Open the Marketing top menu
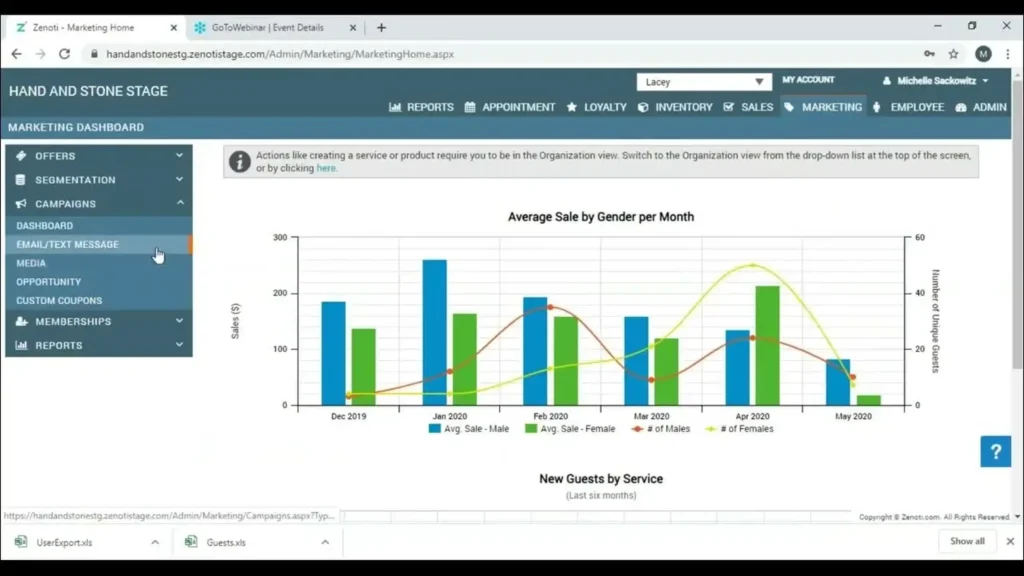The width and height of the screenshot is (1024, 576). (x=823, y=107)
